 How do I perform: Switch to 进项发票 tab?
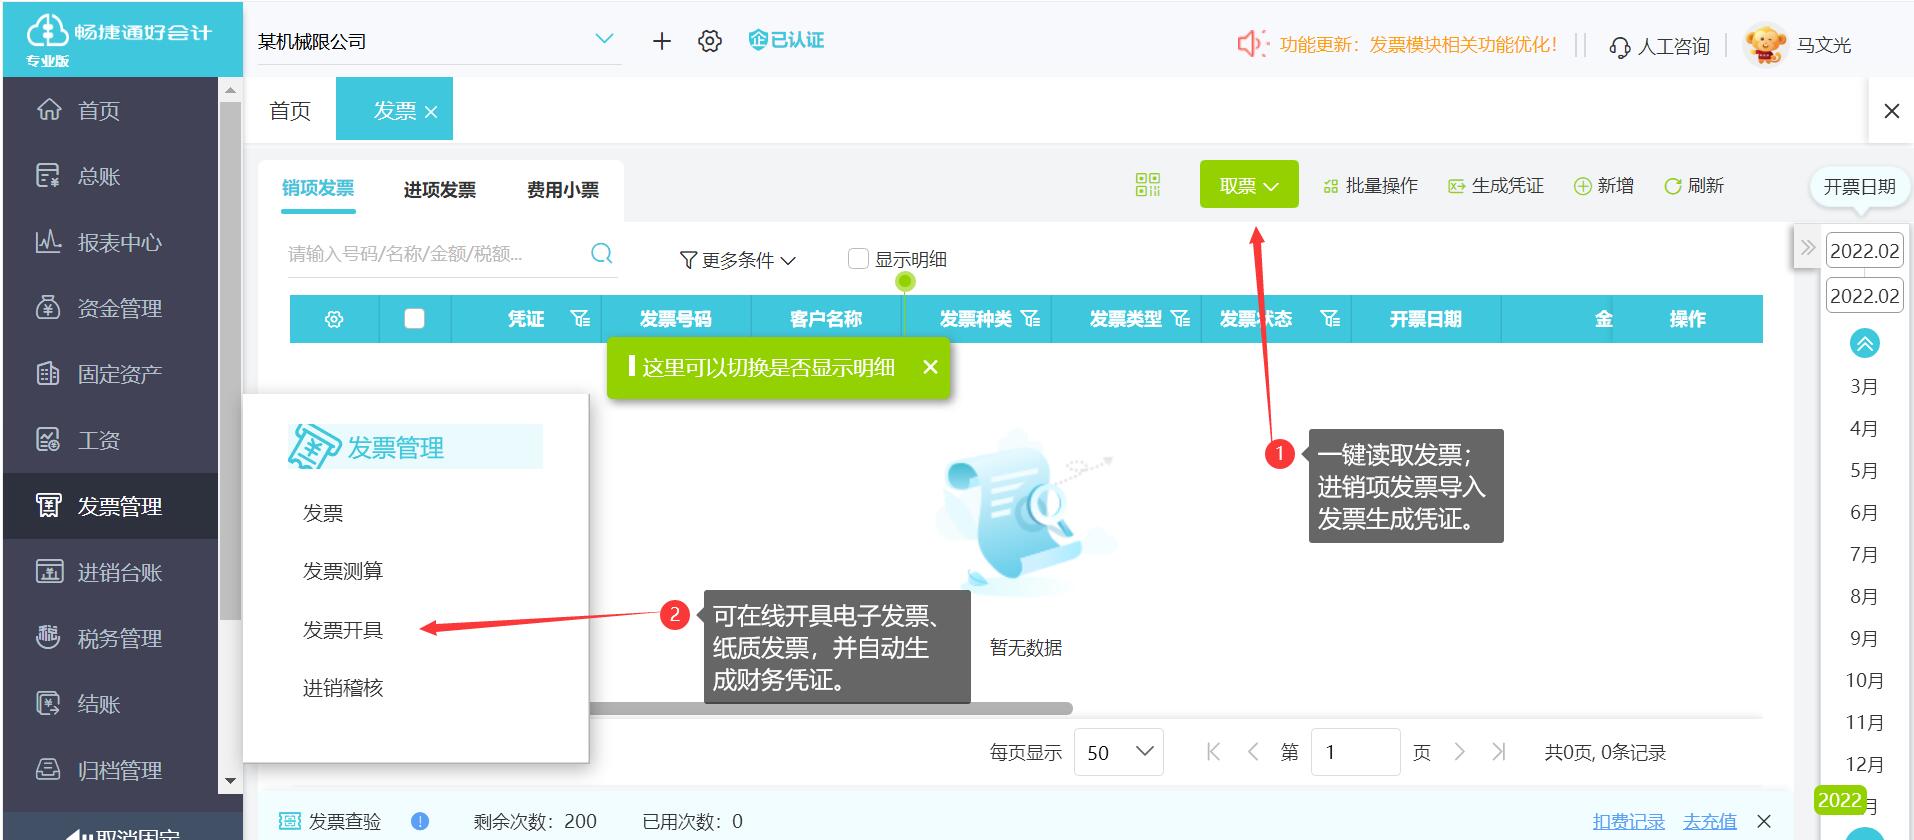440,190
